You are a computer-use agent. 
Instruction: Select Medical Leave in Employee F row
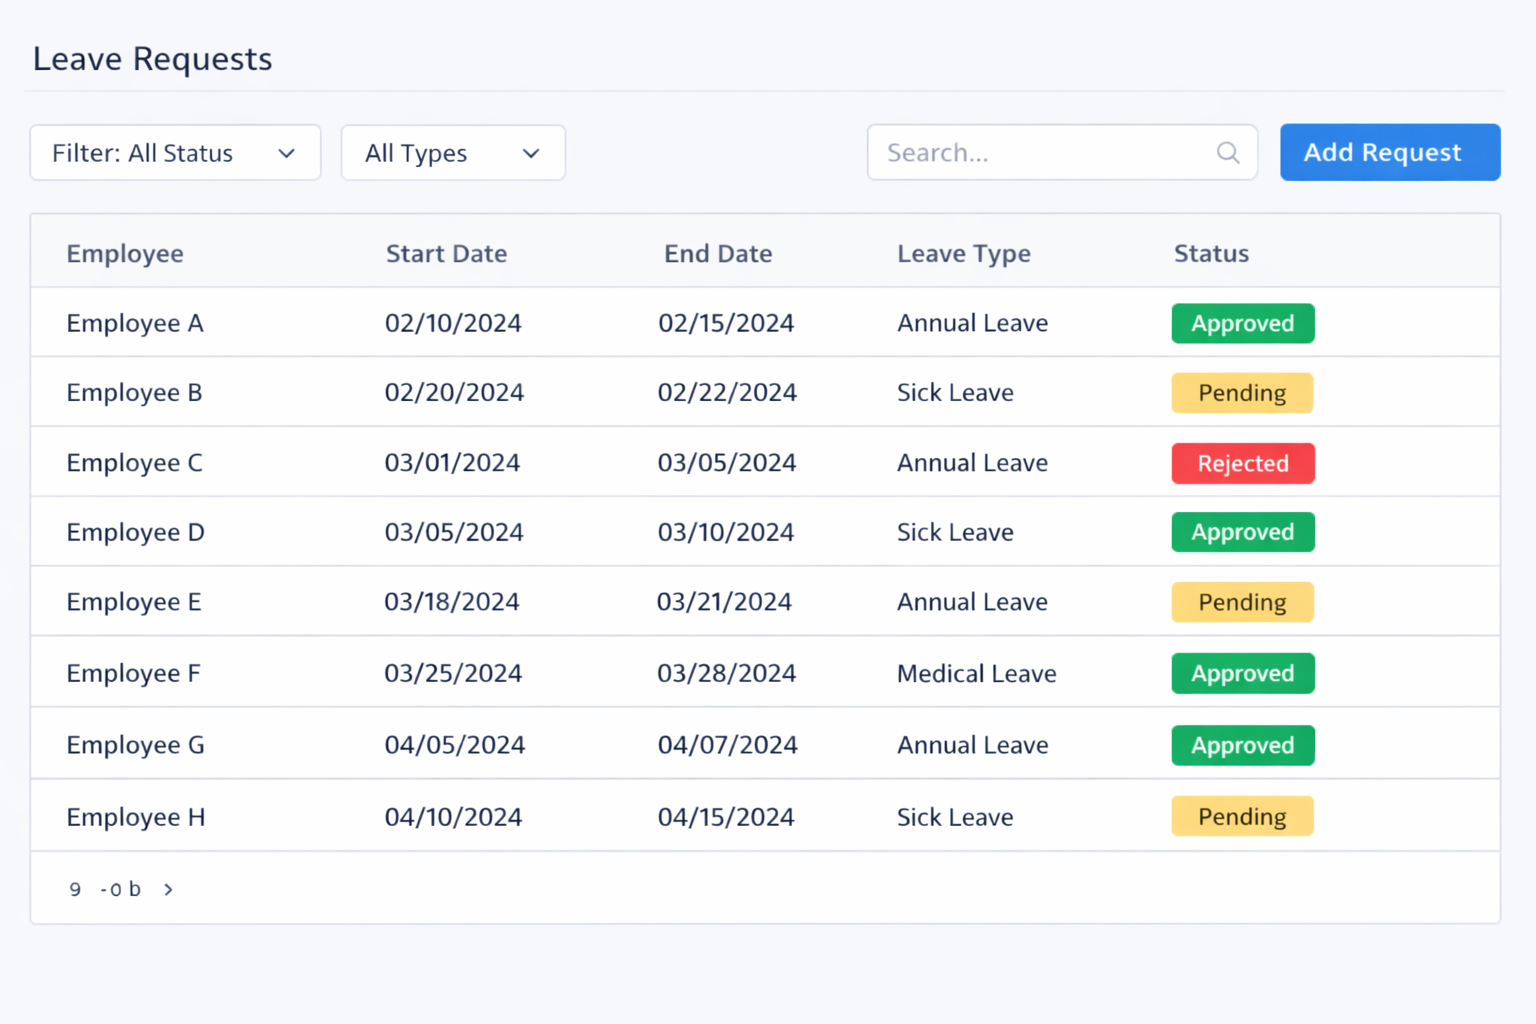976,674
